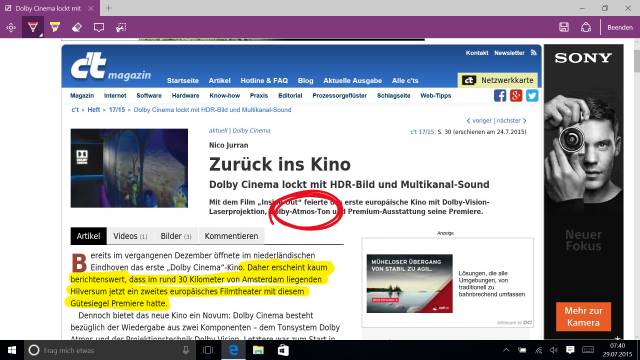Open the Blog section

click(x=305, y=81)
